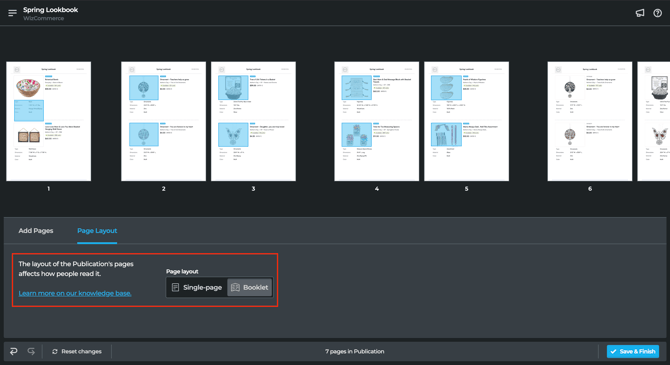
Task: Select page 4 thumbnail
Action: point(376,121)
